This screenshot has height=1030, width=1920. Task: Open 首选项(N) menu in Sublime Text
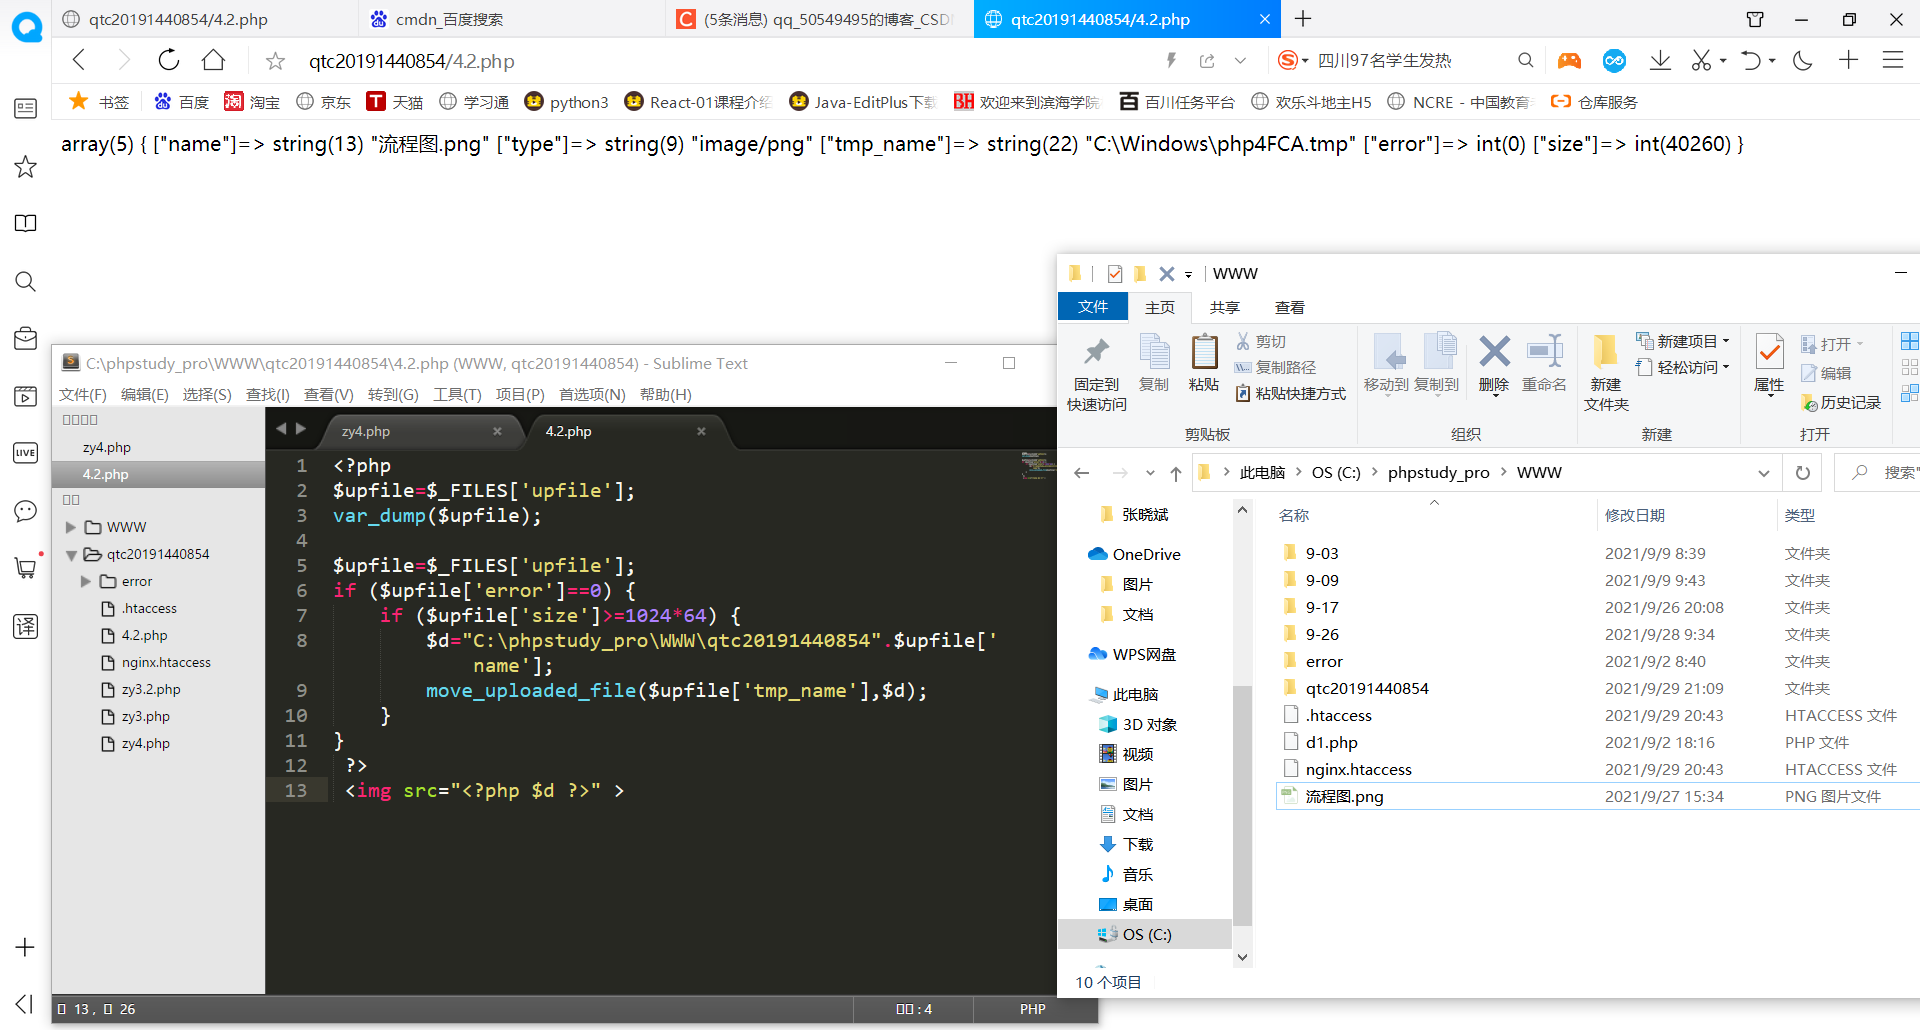(x=592, y=394)
